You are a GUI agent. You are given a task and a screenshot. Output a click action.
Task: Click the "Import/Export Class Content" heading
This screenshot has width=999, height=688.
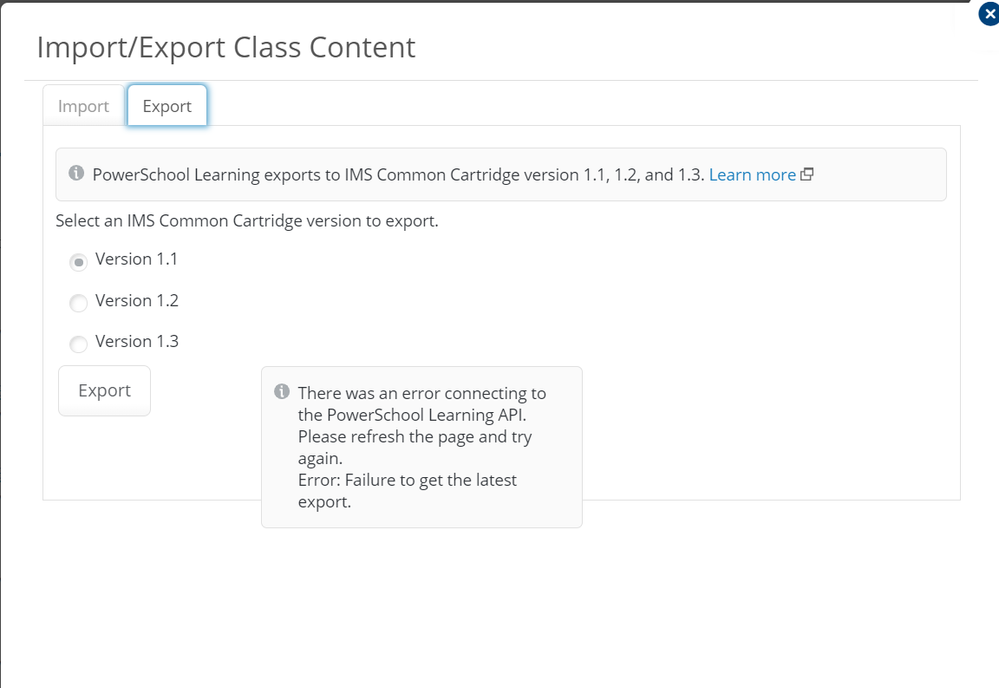[x=226, y=47]
